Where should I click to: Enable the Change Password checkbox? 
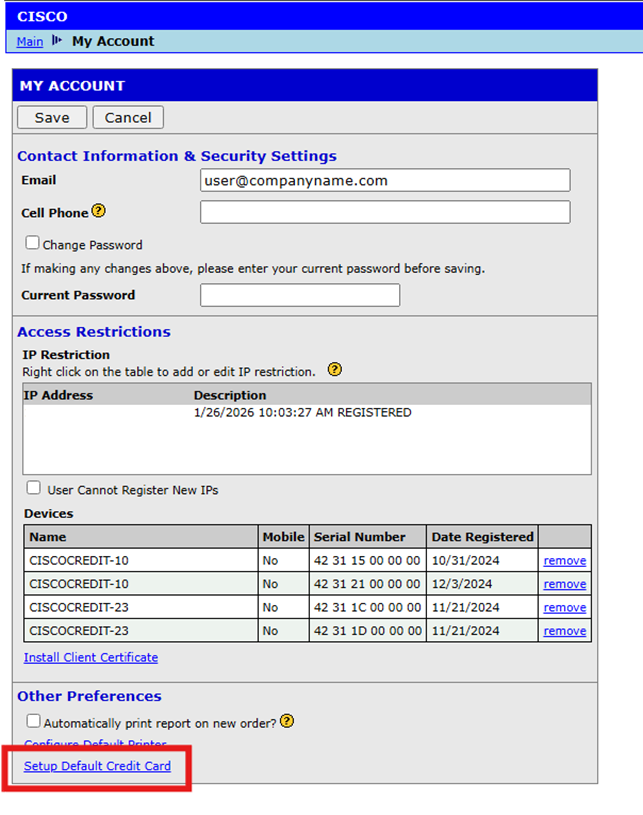pyautogui.click(x=32, y=243)
